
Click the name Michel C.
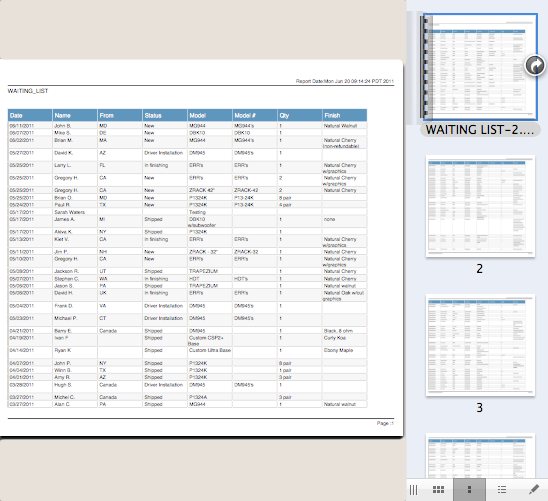click(x=64, y=397)
